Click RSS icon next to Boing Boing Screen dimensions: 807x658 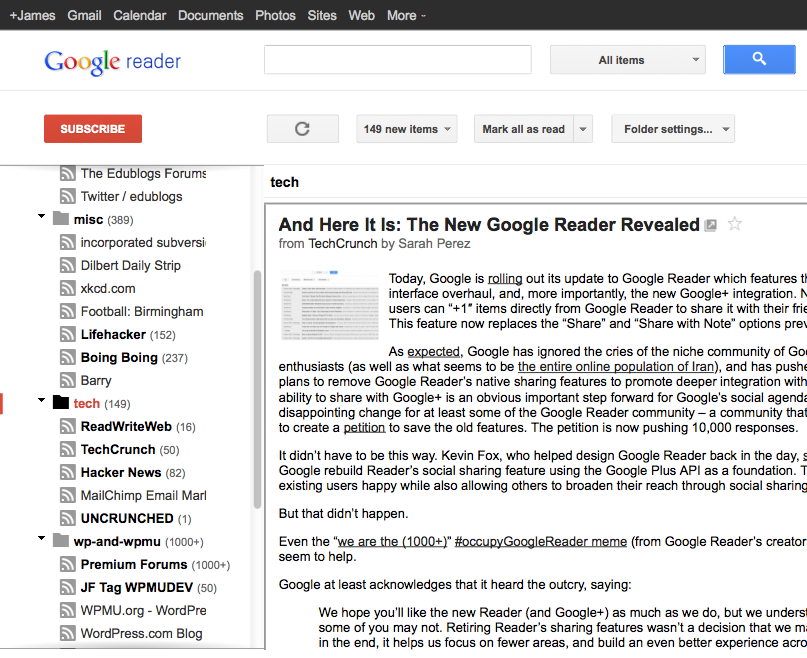(67, 357)
